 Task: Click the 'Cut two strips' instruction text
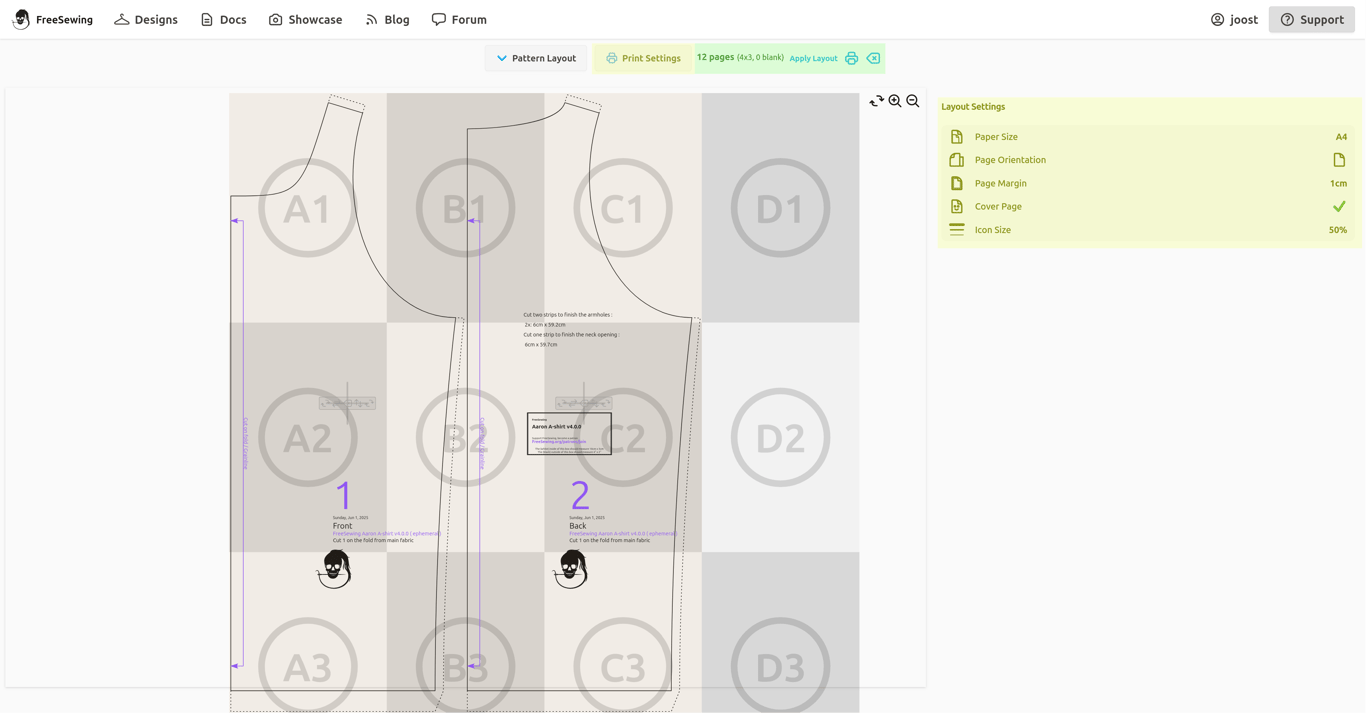click(567, 315)
